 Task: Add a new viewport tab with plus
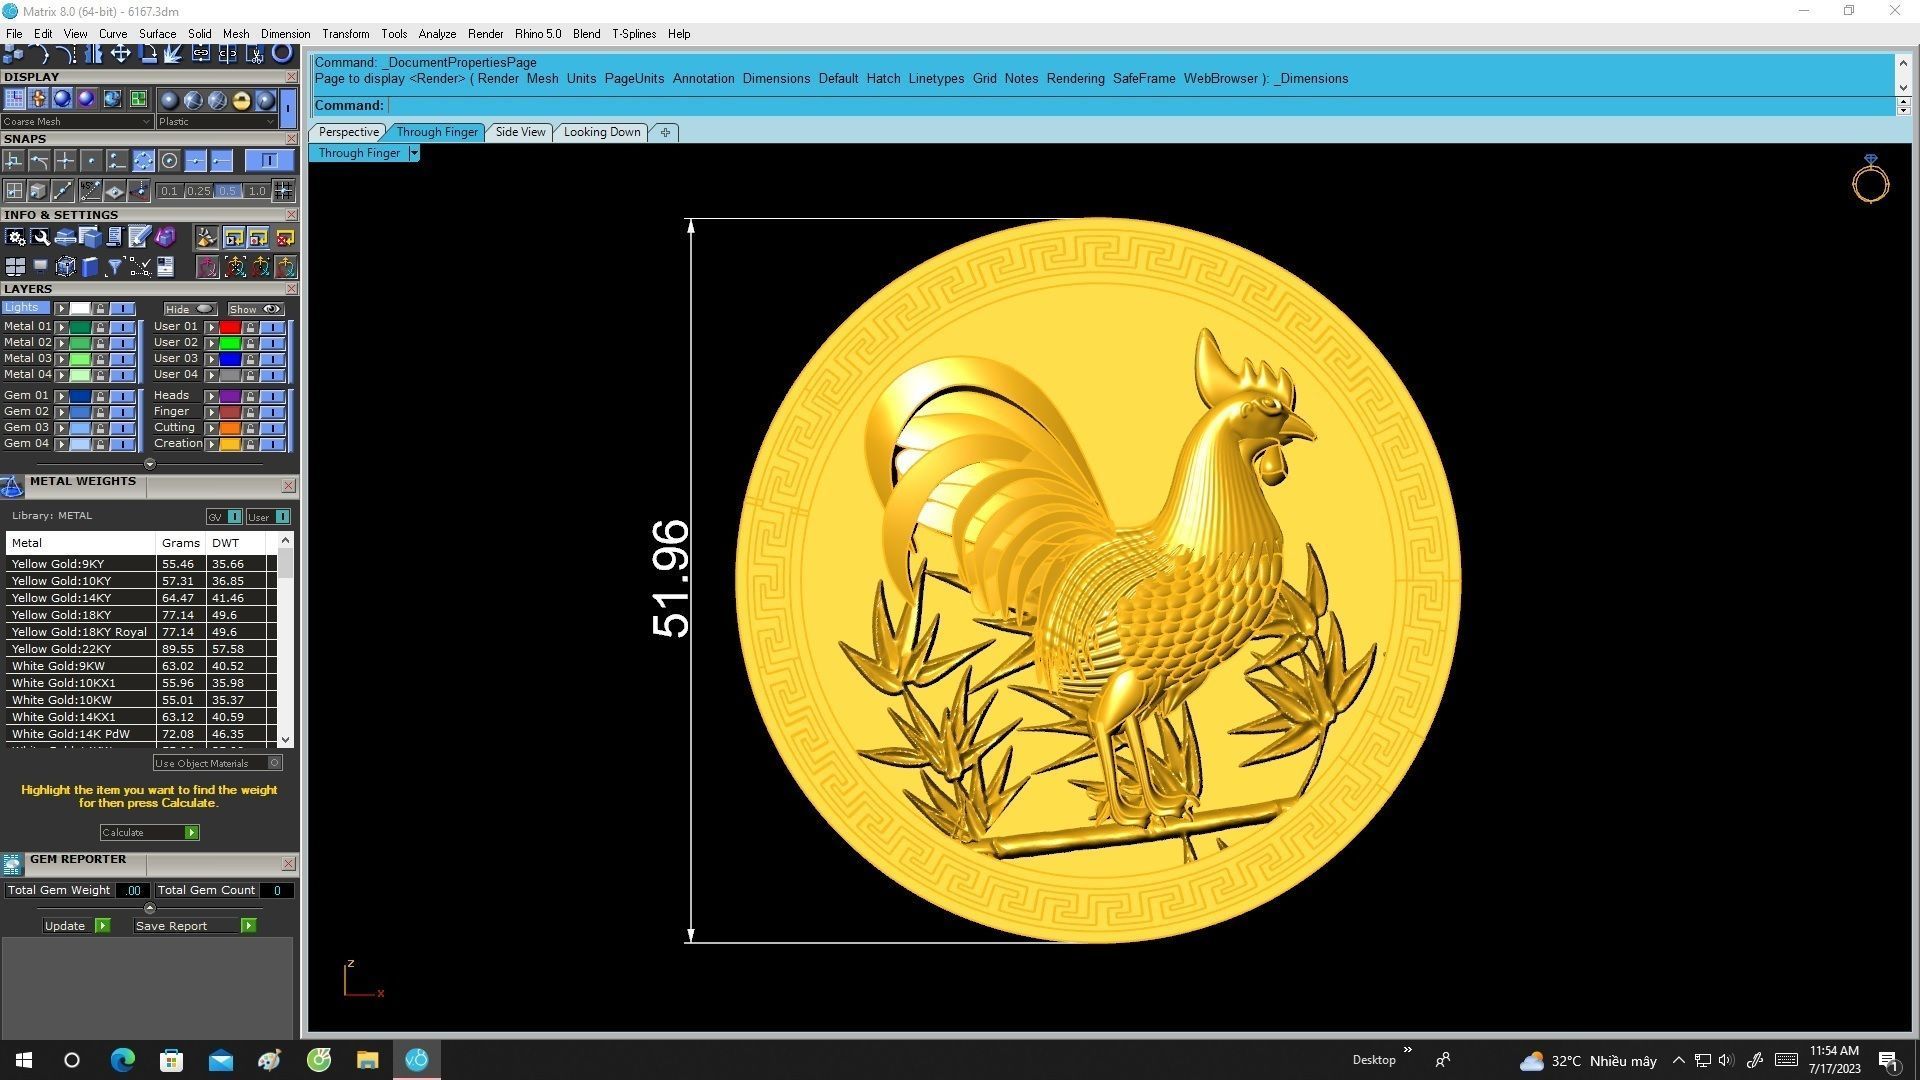pyautogui.click(x=665, y=132)
